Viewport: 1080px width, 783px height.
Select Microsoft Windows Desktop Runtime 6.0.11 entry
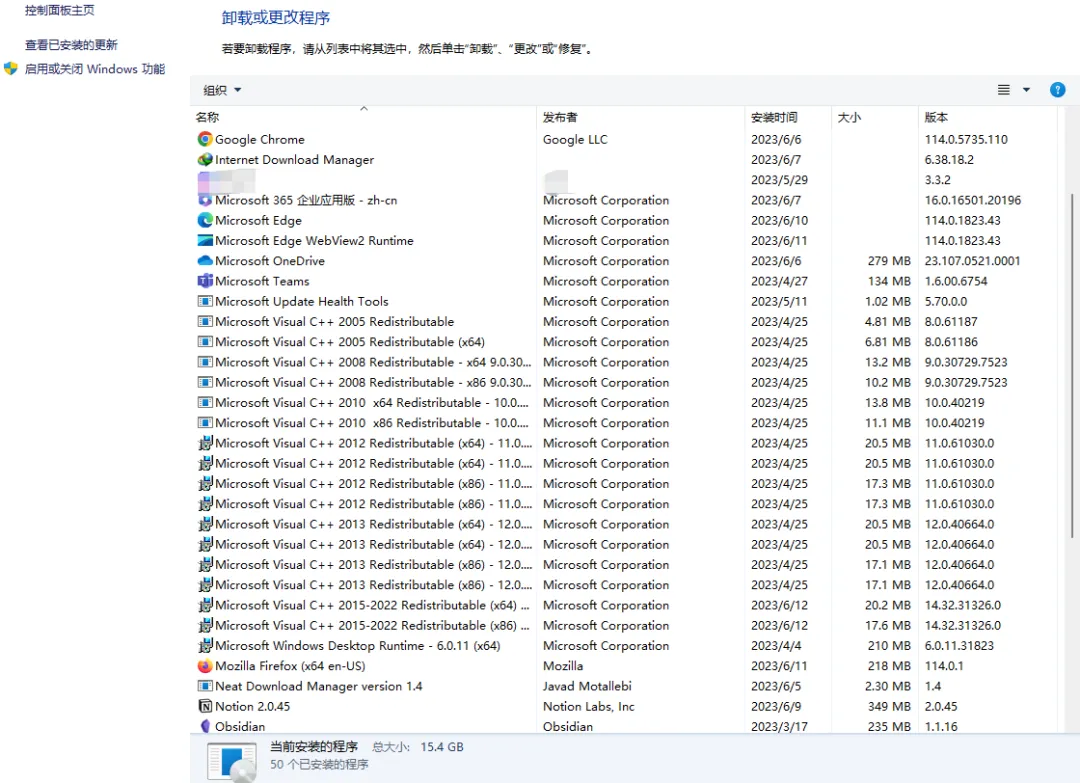pyautogui.click(x=357, y=646)
